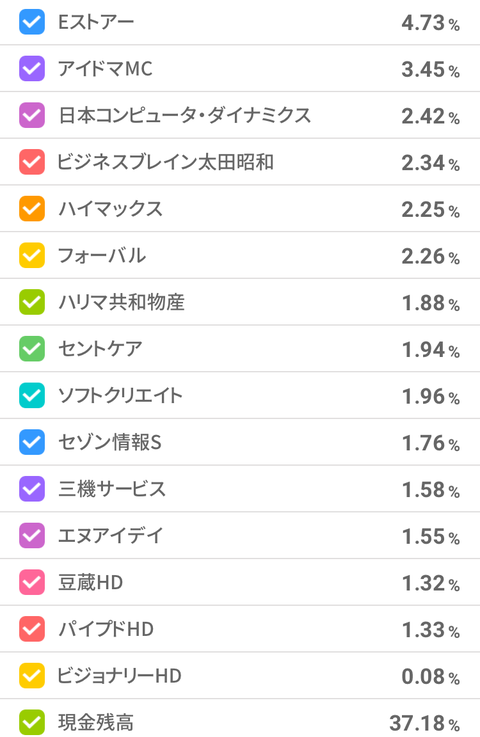480x737 pixels.
Task: Uncheck 日本コンピュータ・ダイナミクス checkbox
Action: point(32,116)
